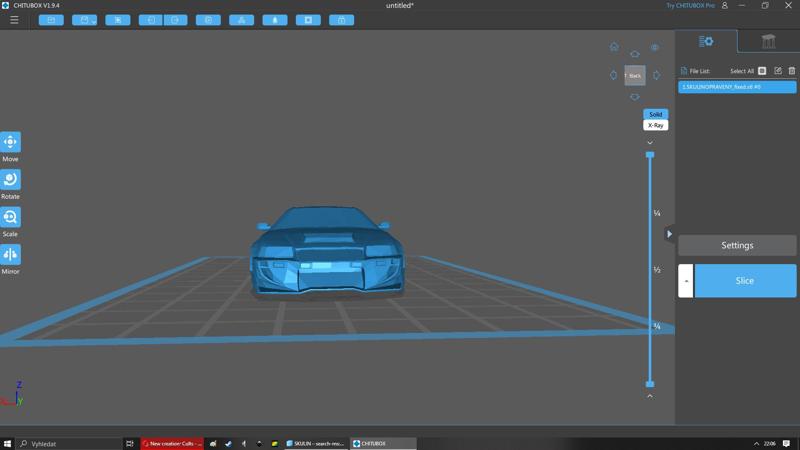Switch render mode to X-Ray
The image size is (800, 450).
[655, 126]
